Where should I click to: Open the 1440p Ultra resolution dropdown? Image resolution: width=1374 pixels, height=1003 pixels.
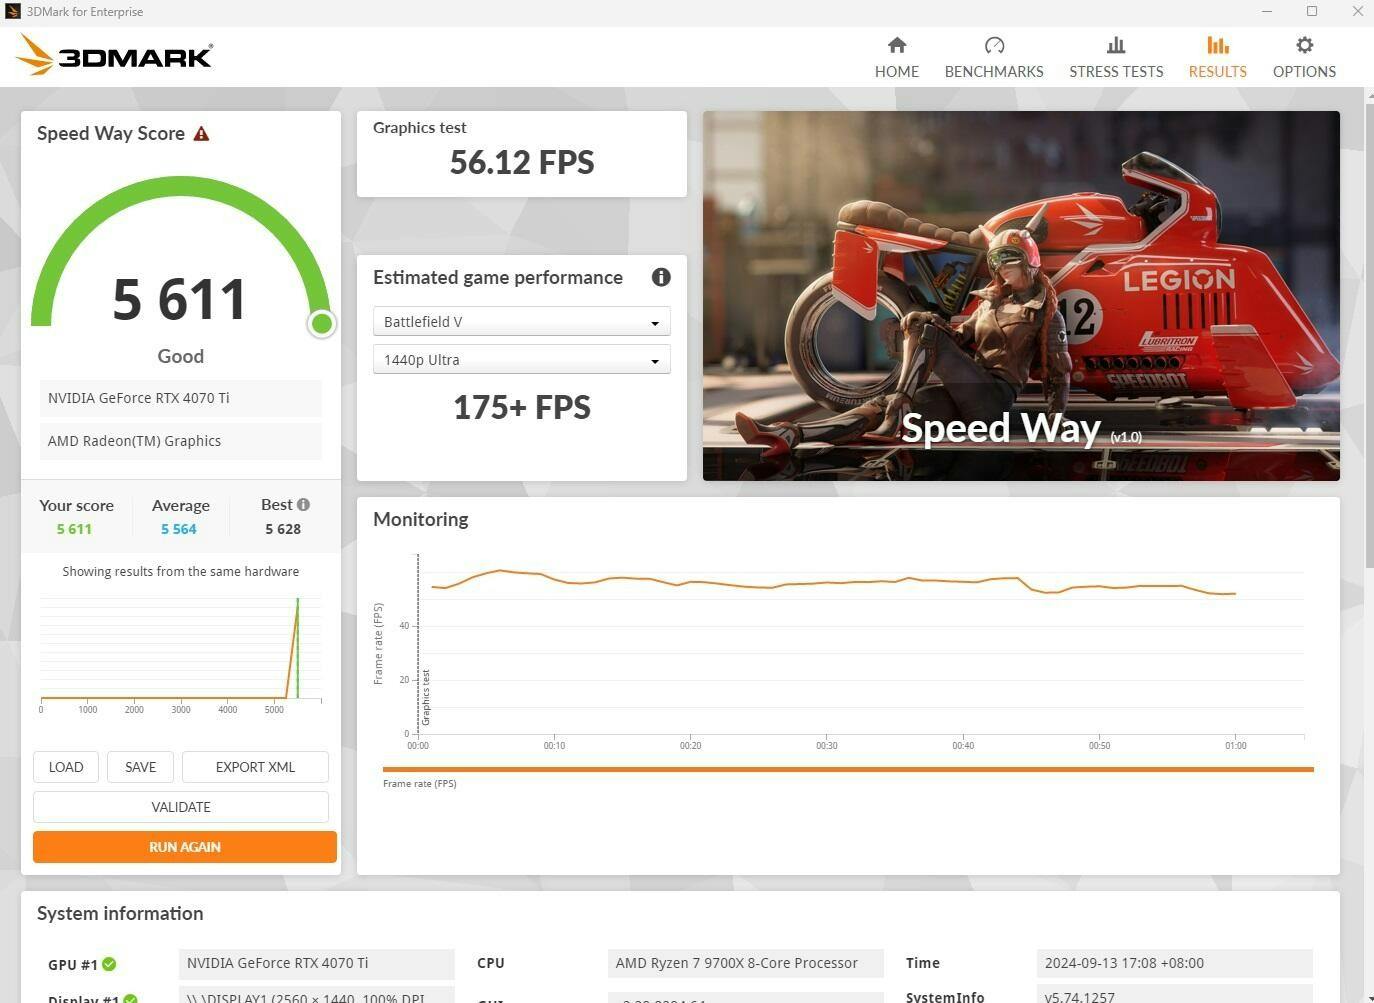coord(521,360)
